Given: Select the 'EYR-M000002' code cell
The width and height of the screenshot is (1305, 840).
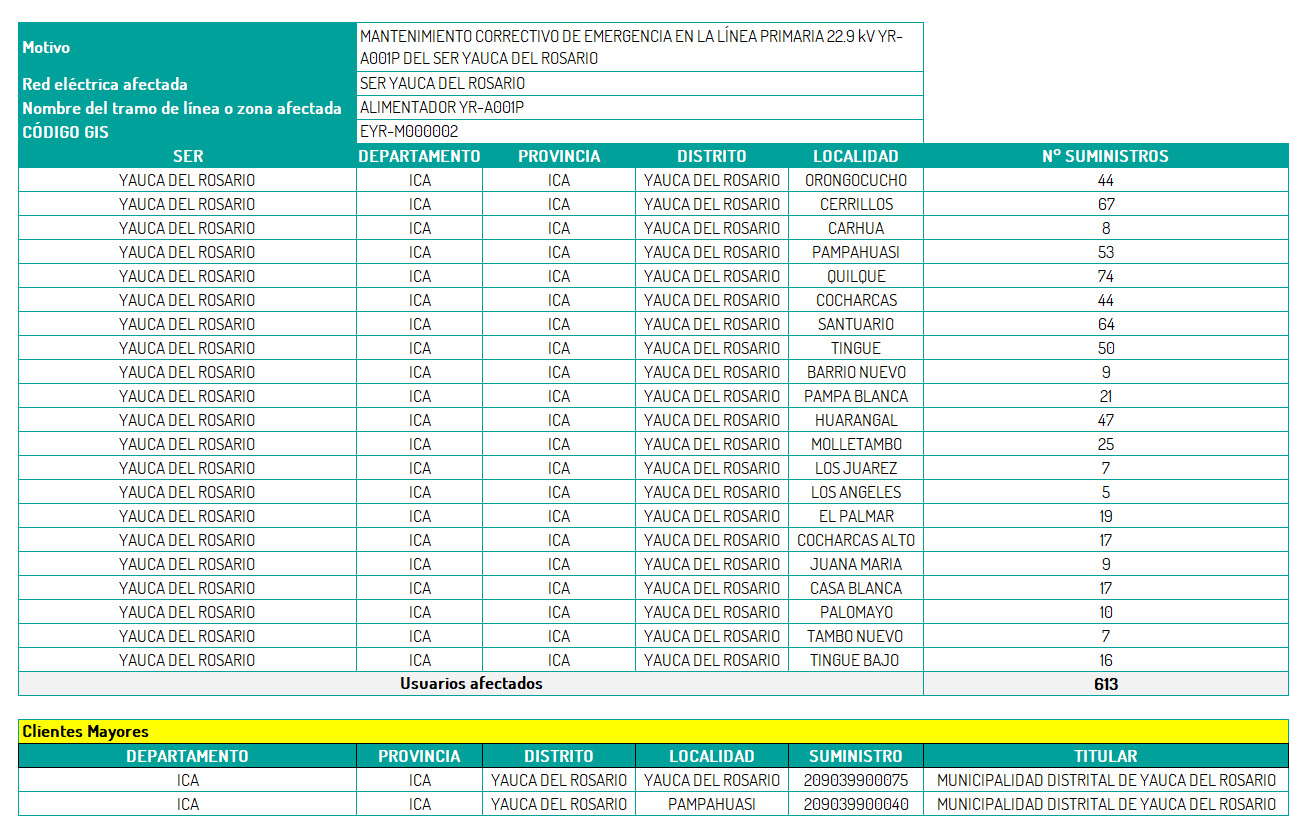Looking at the screenshot, I should tap(640, 132).
